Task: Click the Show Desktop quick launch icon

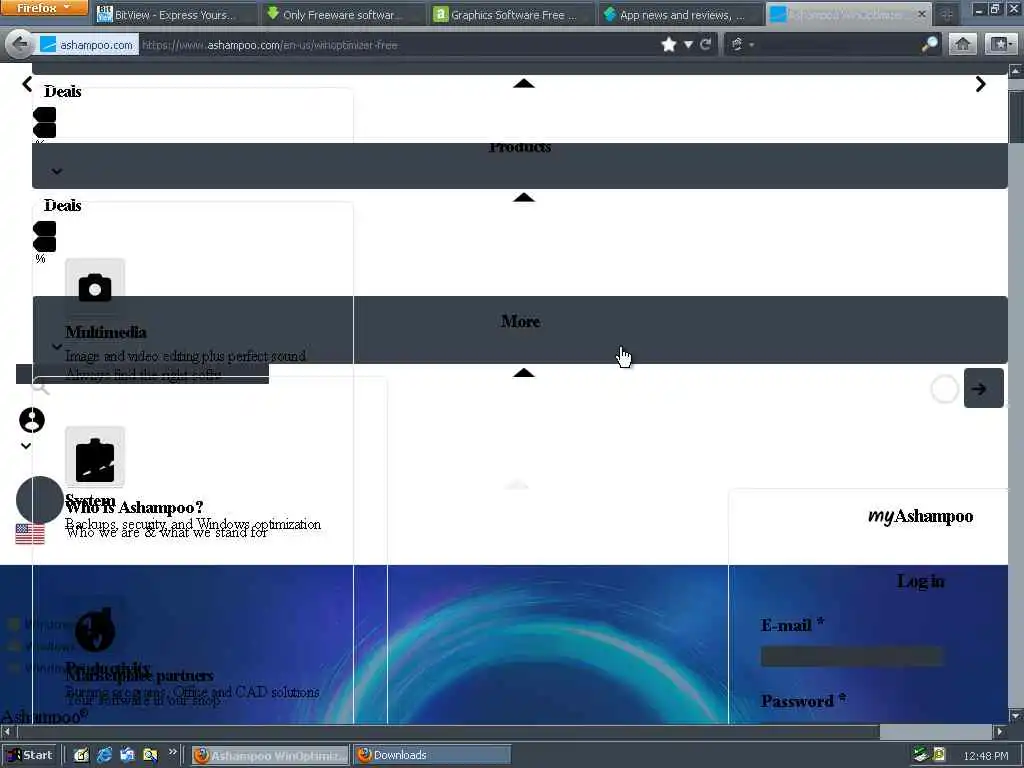Action: (x=81, y=755)
